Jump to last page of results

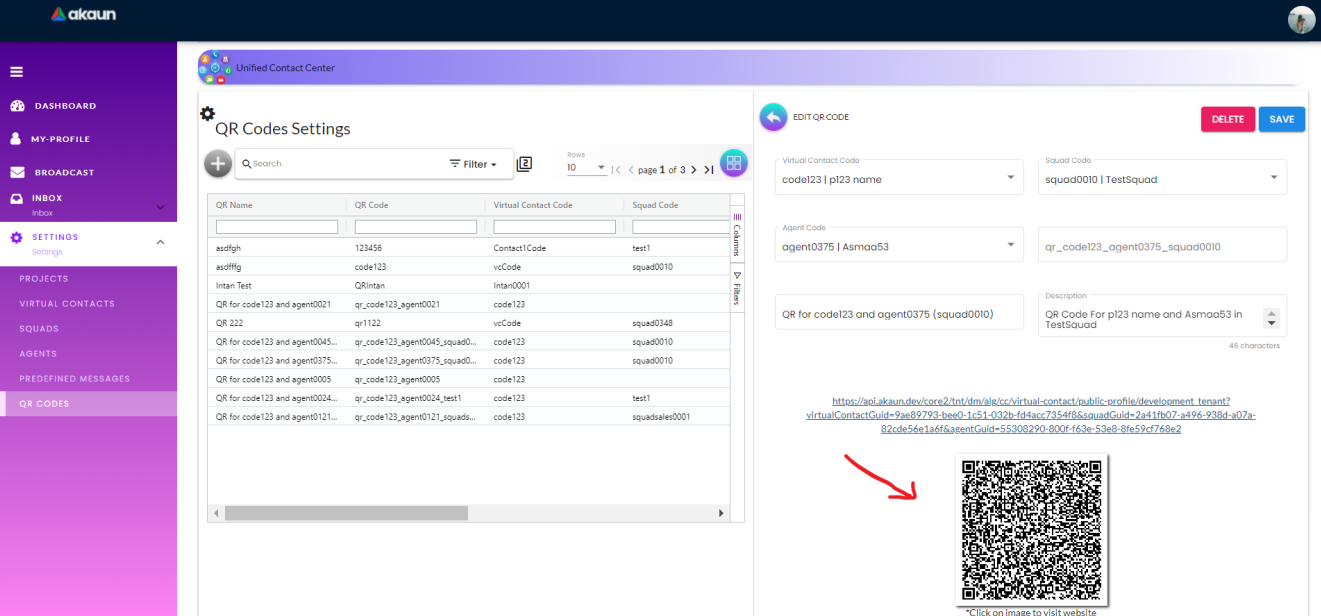pyautogui.click(x=709, y=170)
